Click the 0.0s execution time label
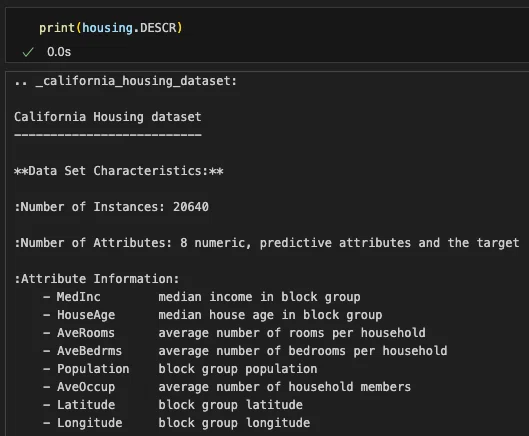The image size is (529, 436). coord(59,52)
